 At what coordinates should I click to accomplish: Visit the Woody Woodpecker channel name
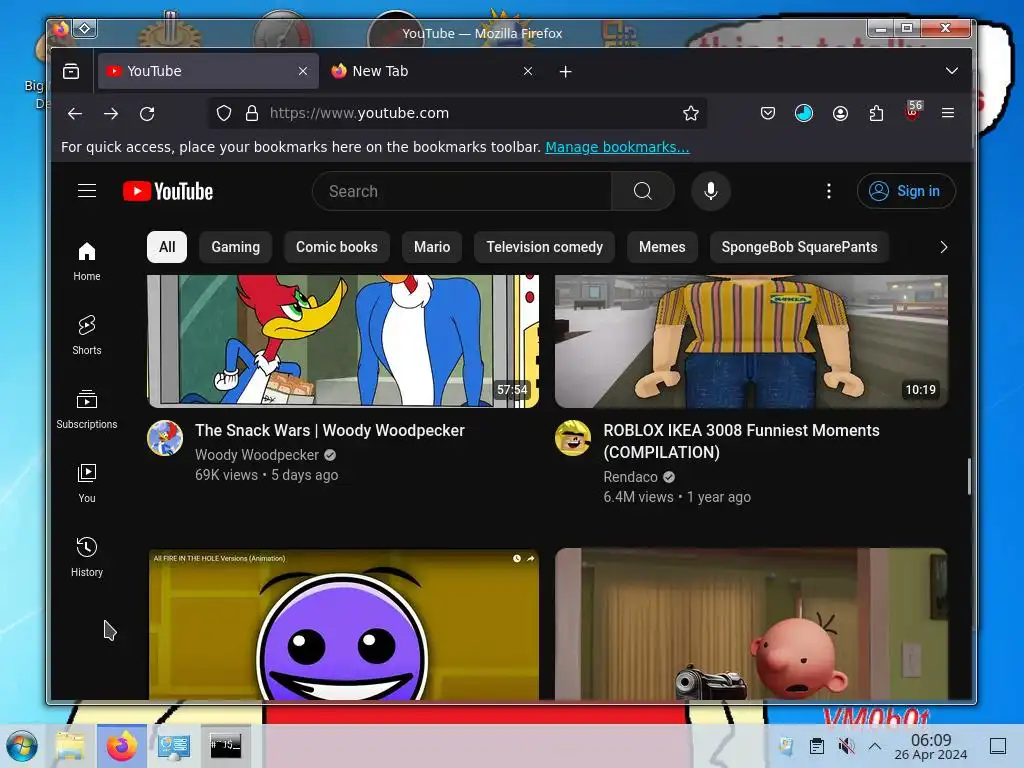pyautogui.click(x=257, y=455)
